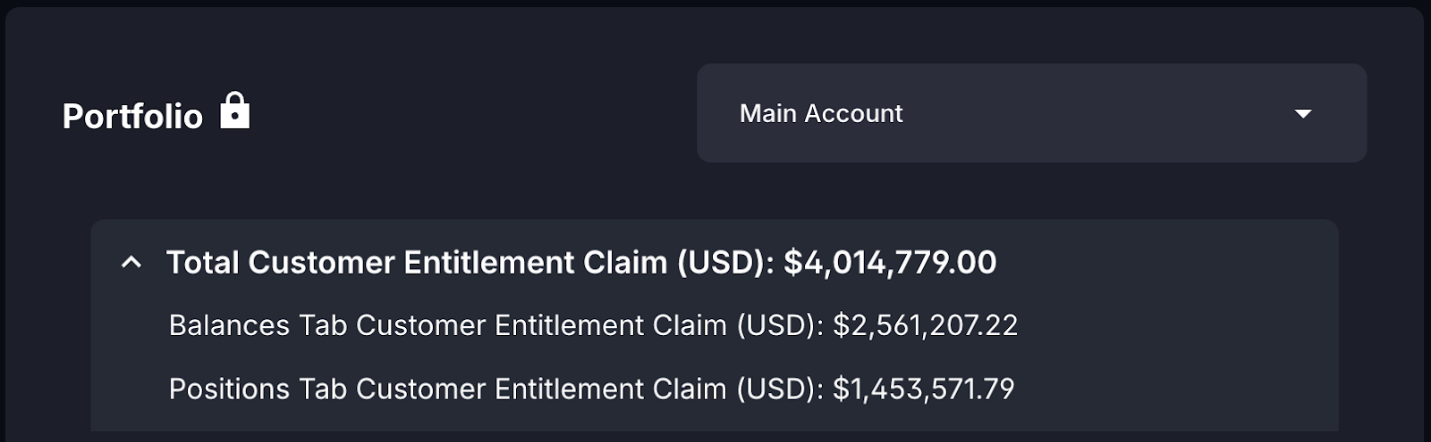Click the triangle caret icon in Main Account
The image size is (1431, 442).
pos(1302,114)
